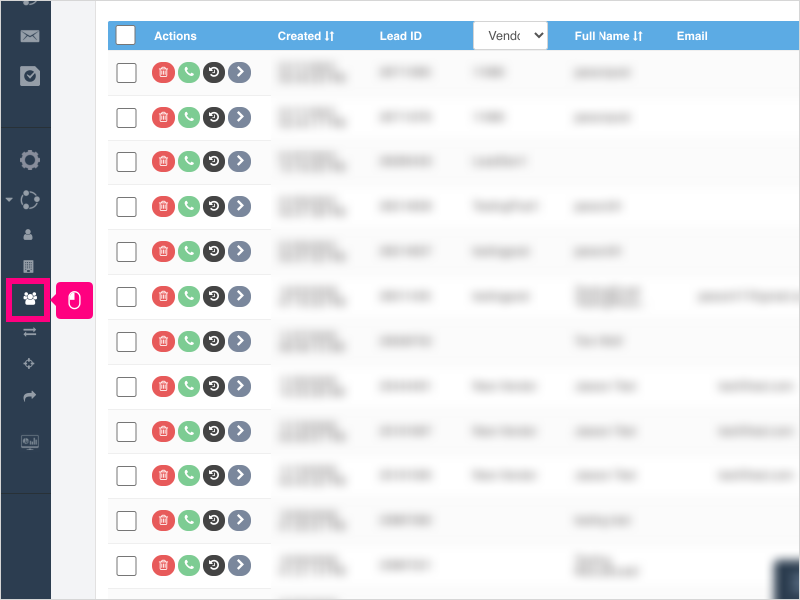This screenshot has height=600, width=800.
Task: Open the building icon in sidebar
Action: [x=29, y=266]
